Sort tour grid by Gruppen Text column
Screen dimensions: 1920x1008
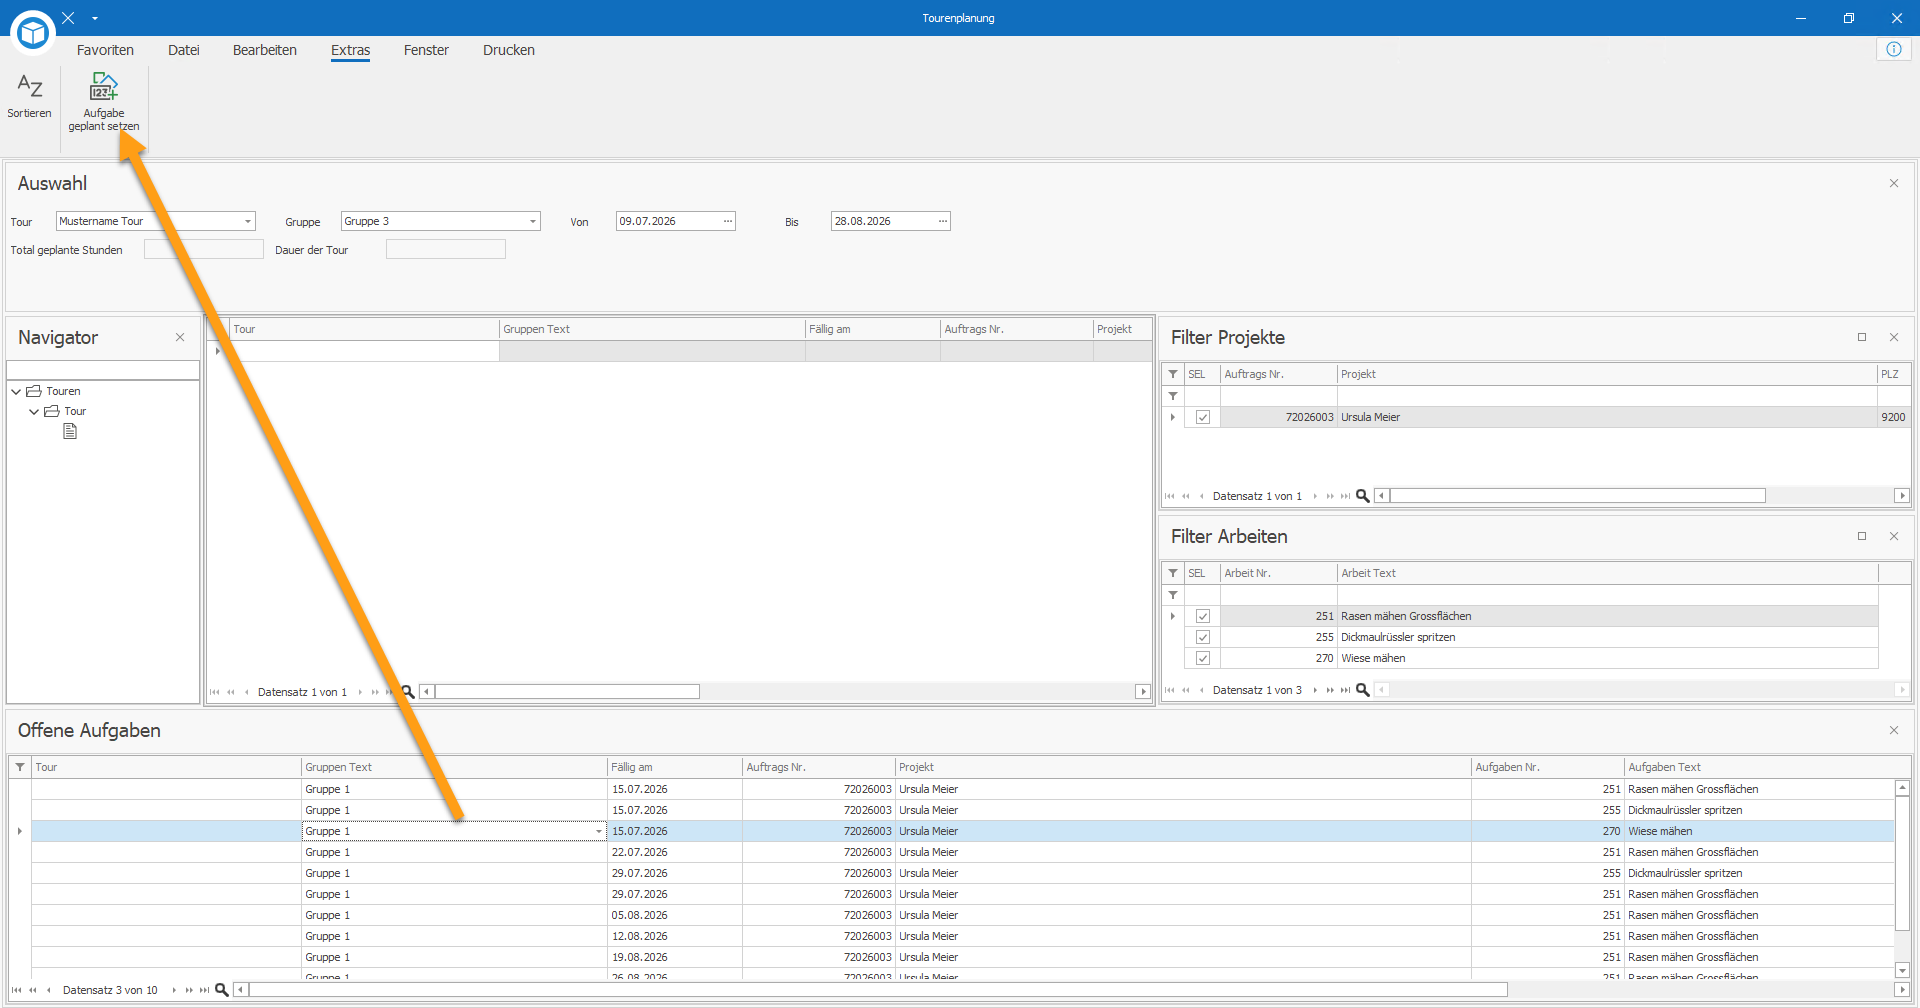tap(652, 329)
